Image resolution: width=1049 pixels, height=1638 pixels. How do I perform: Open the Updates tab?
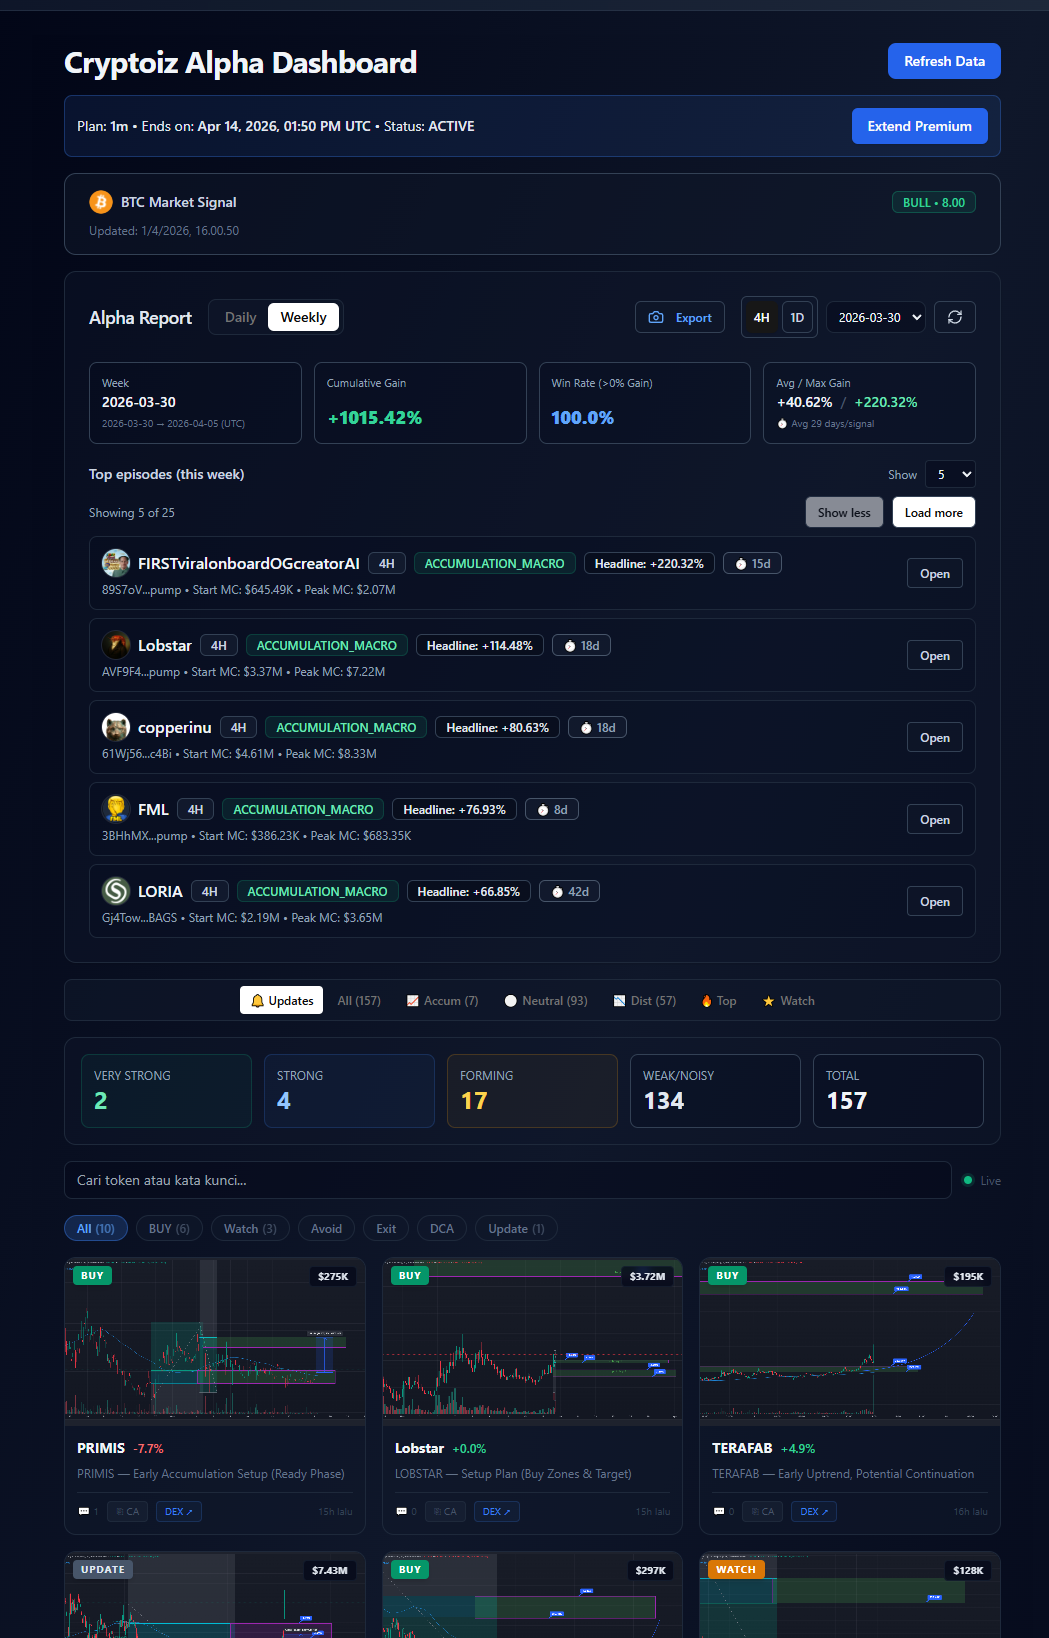[x=281, y=1000]
